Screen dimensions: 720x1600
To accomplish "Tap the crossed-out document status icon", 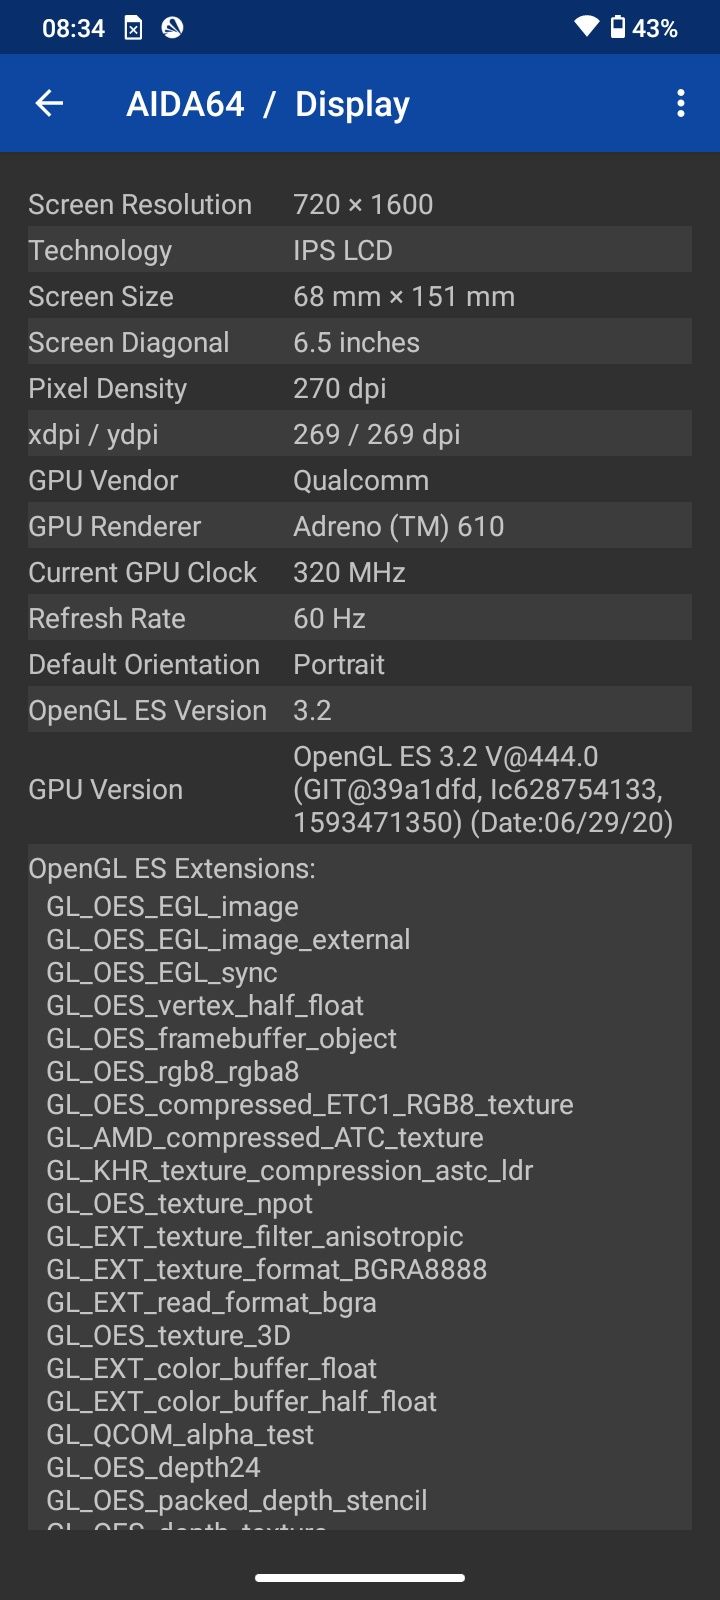I will 133,28.
